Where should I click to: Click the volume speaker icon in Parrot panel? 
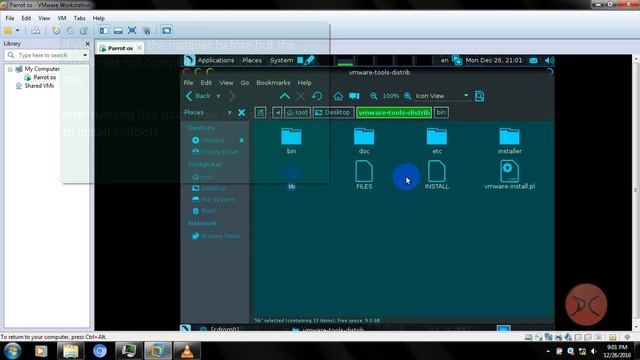click(x=549, y=60)
